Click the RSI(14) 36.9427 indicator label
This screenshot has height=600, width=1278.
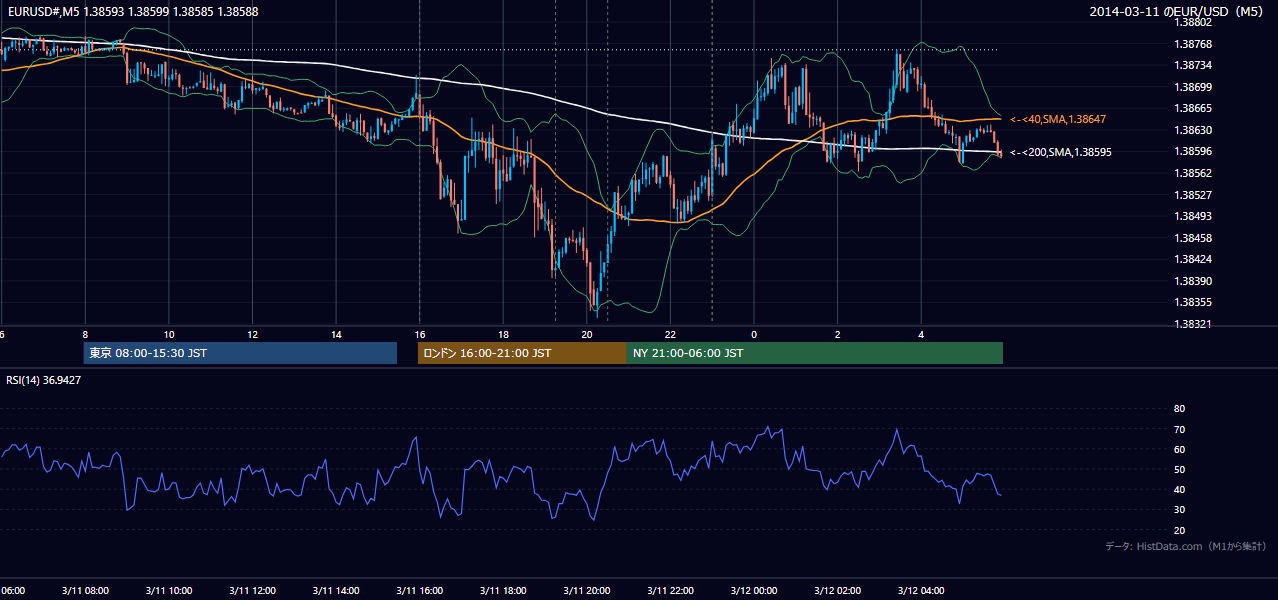click(x=43, y=380)
